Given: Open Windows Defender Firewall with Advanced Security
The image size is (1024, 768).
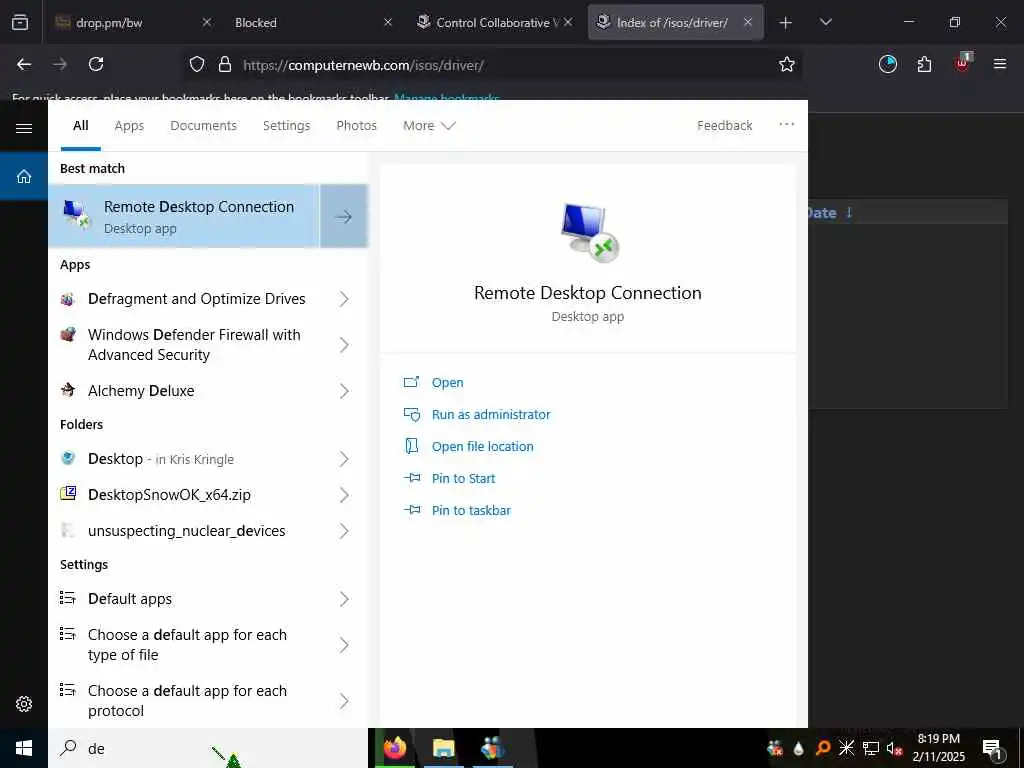Looking at the screenshot, I should (194, 345).
